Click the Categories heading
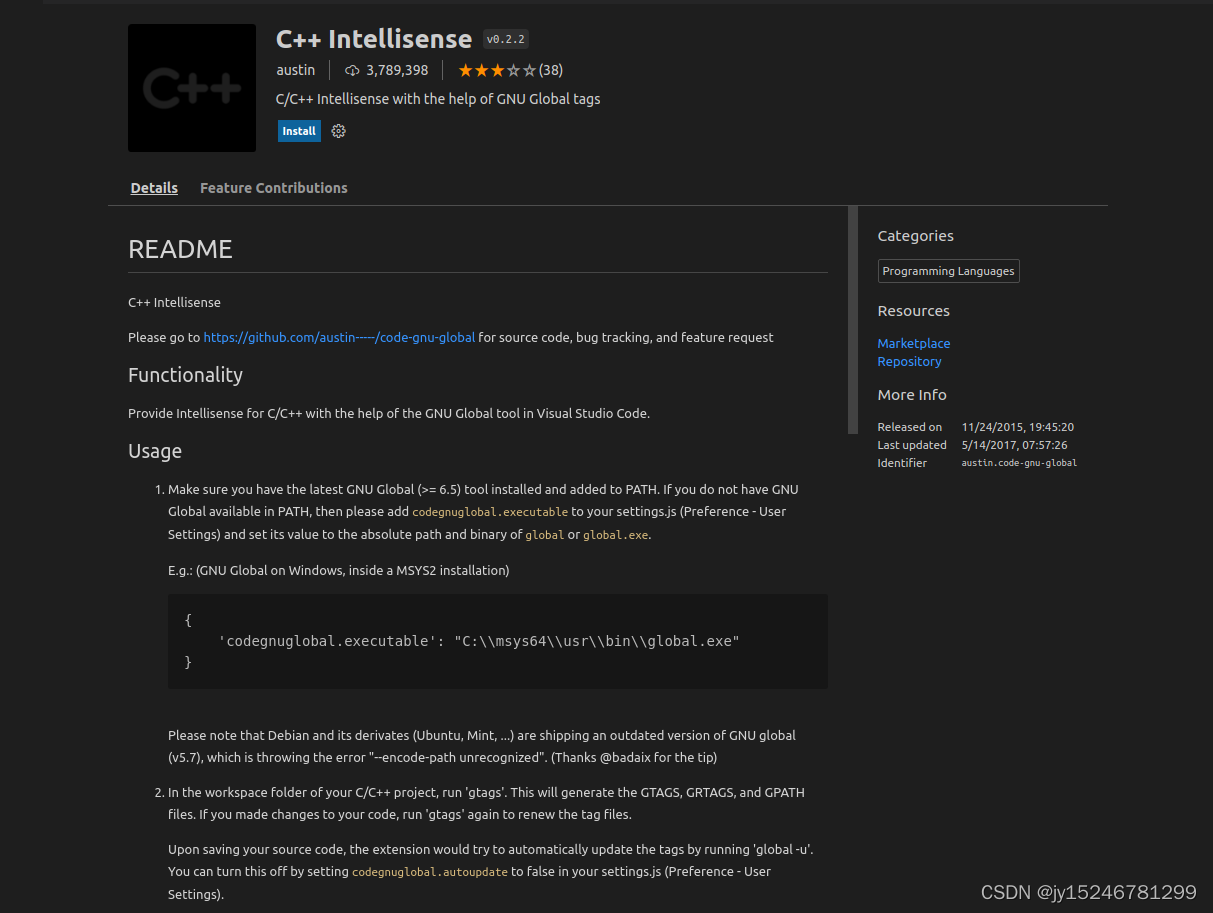The height and width of the screenshot is (913, 1213). 916,236
